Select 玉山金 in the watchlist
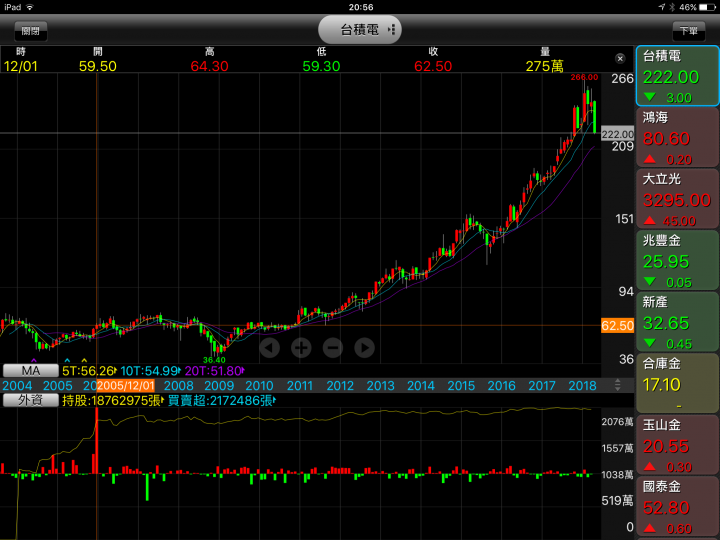 (x=677, y=444)
